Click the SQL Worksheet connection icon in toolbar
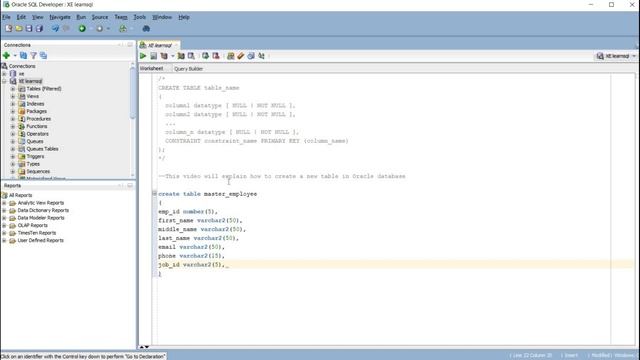640x360 pixels. [x=123, y=29]
